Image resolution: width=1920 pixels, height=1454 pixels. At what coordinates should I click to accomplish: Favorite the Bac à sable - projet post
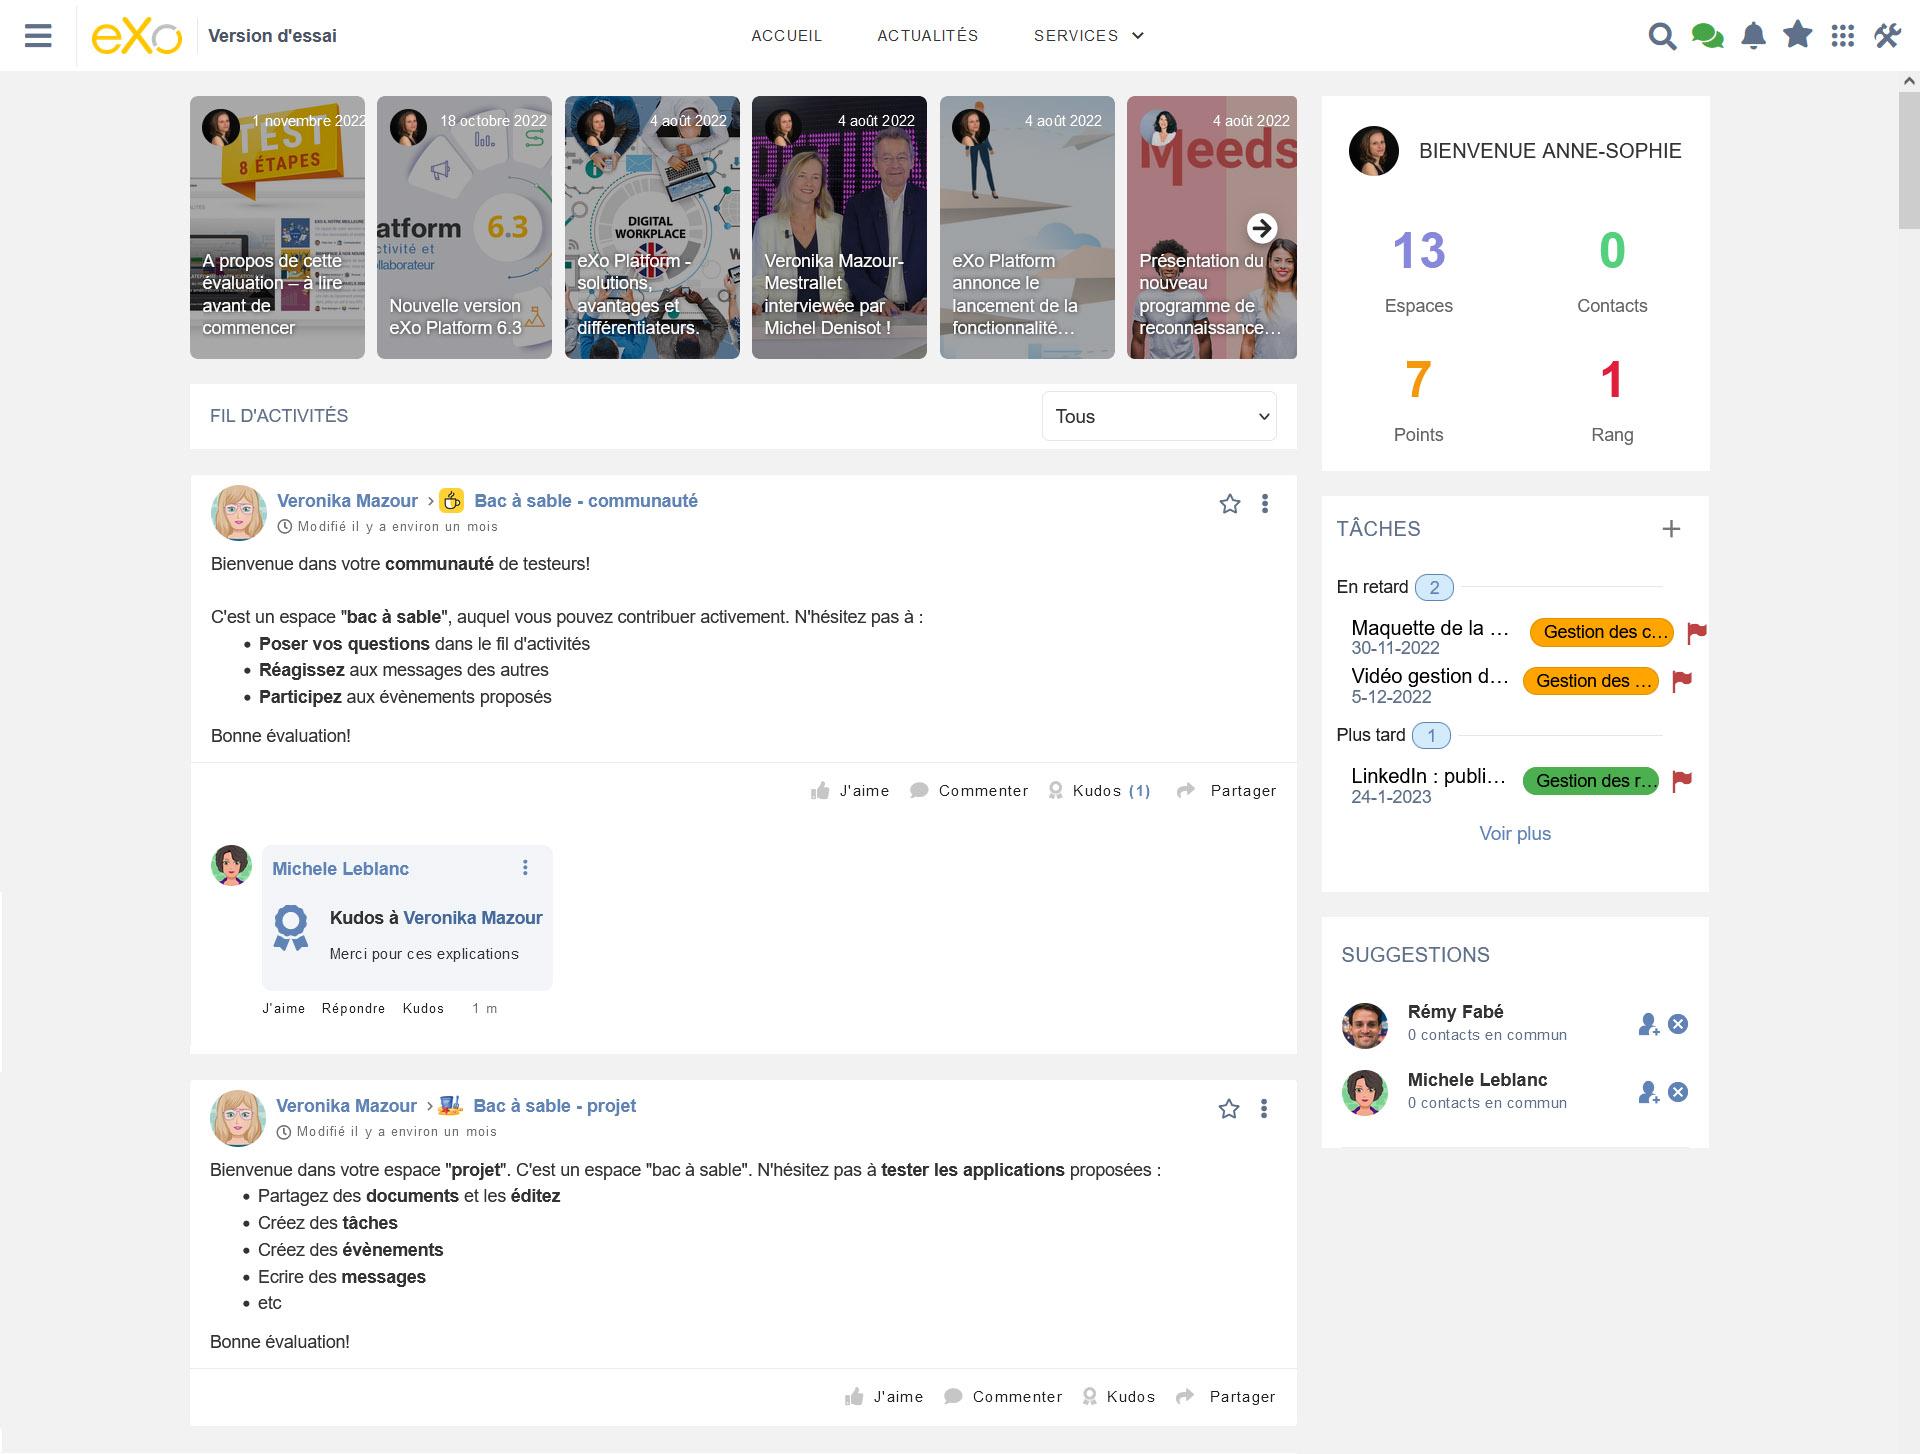(x=1229, y=1109)
